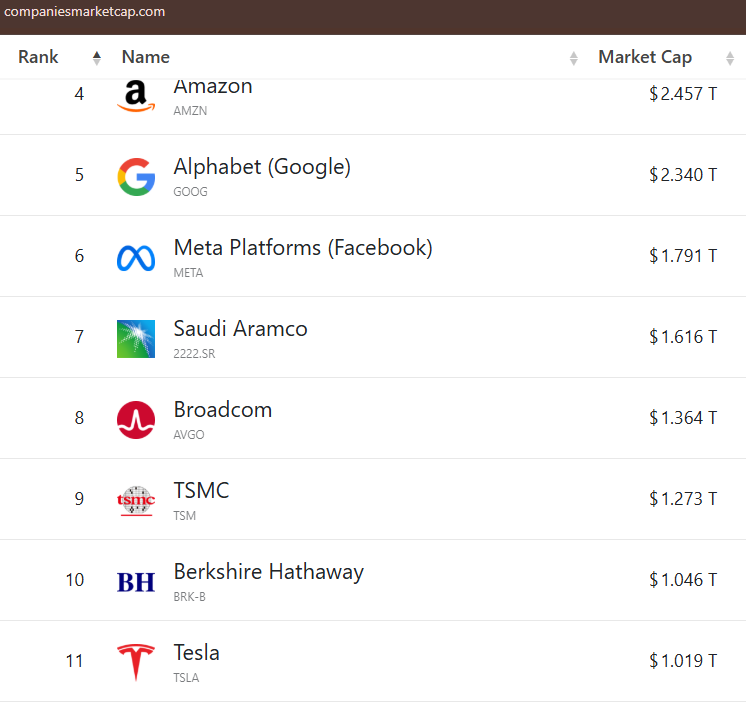Select the $1.046 T market cap value

683,580
